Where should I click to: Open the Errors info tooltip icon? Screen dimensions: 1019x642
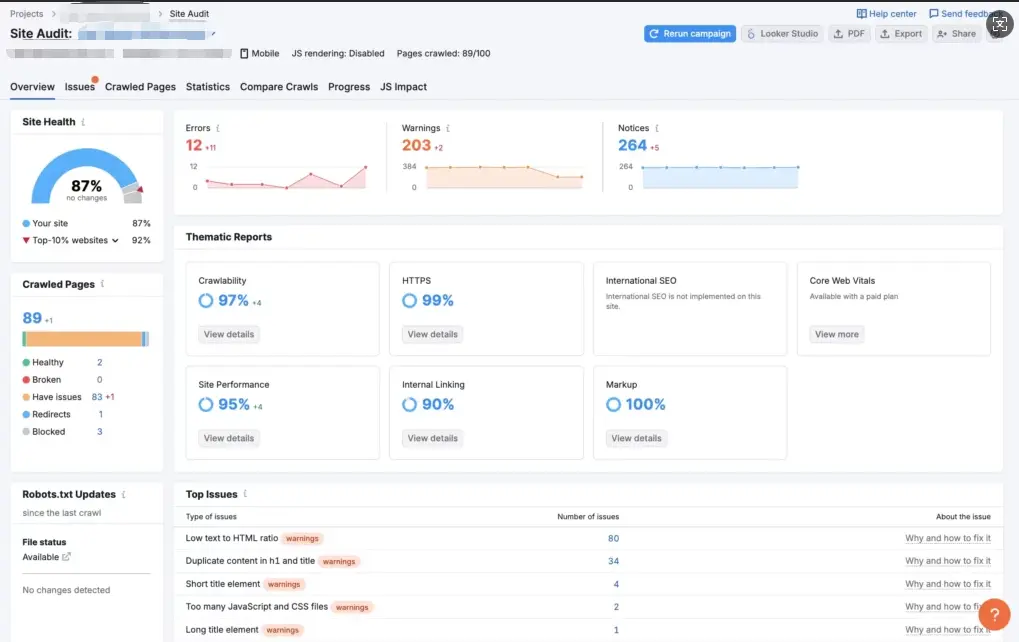(x=218, y=129)
